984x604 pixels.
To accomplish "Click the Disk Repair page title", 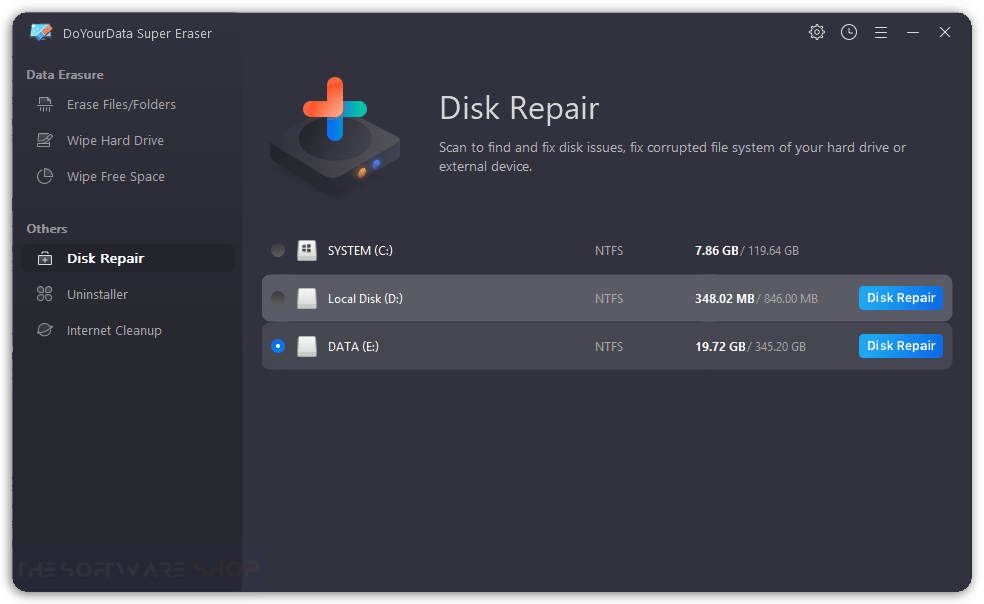I will tap(519, 108).
